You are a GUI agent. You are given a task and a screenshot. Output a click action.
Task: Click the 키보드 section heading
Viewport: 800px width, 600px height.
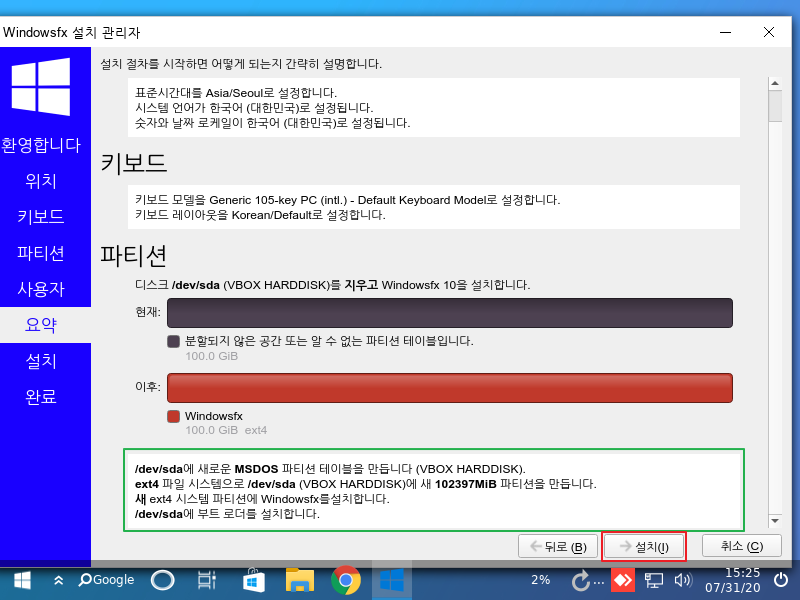click(x=133, y=163)
